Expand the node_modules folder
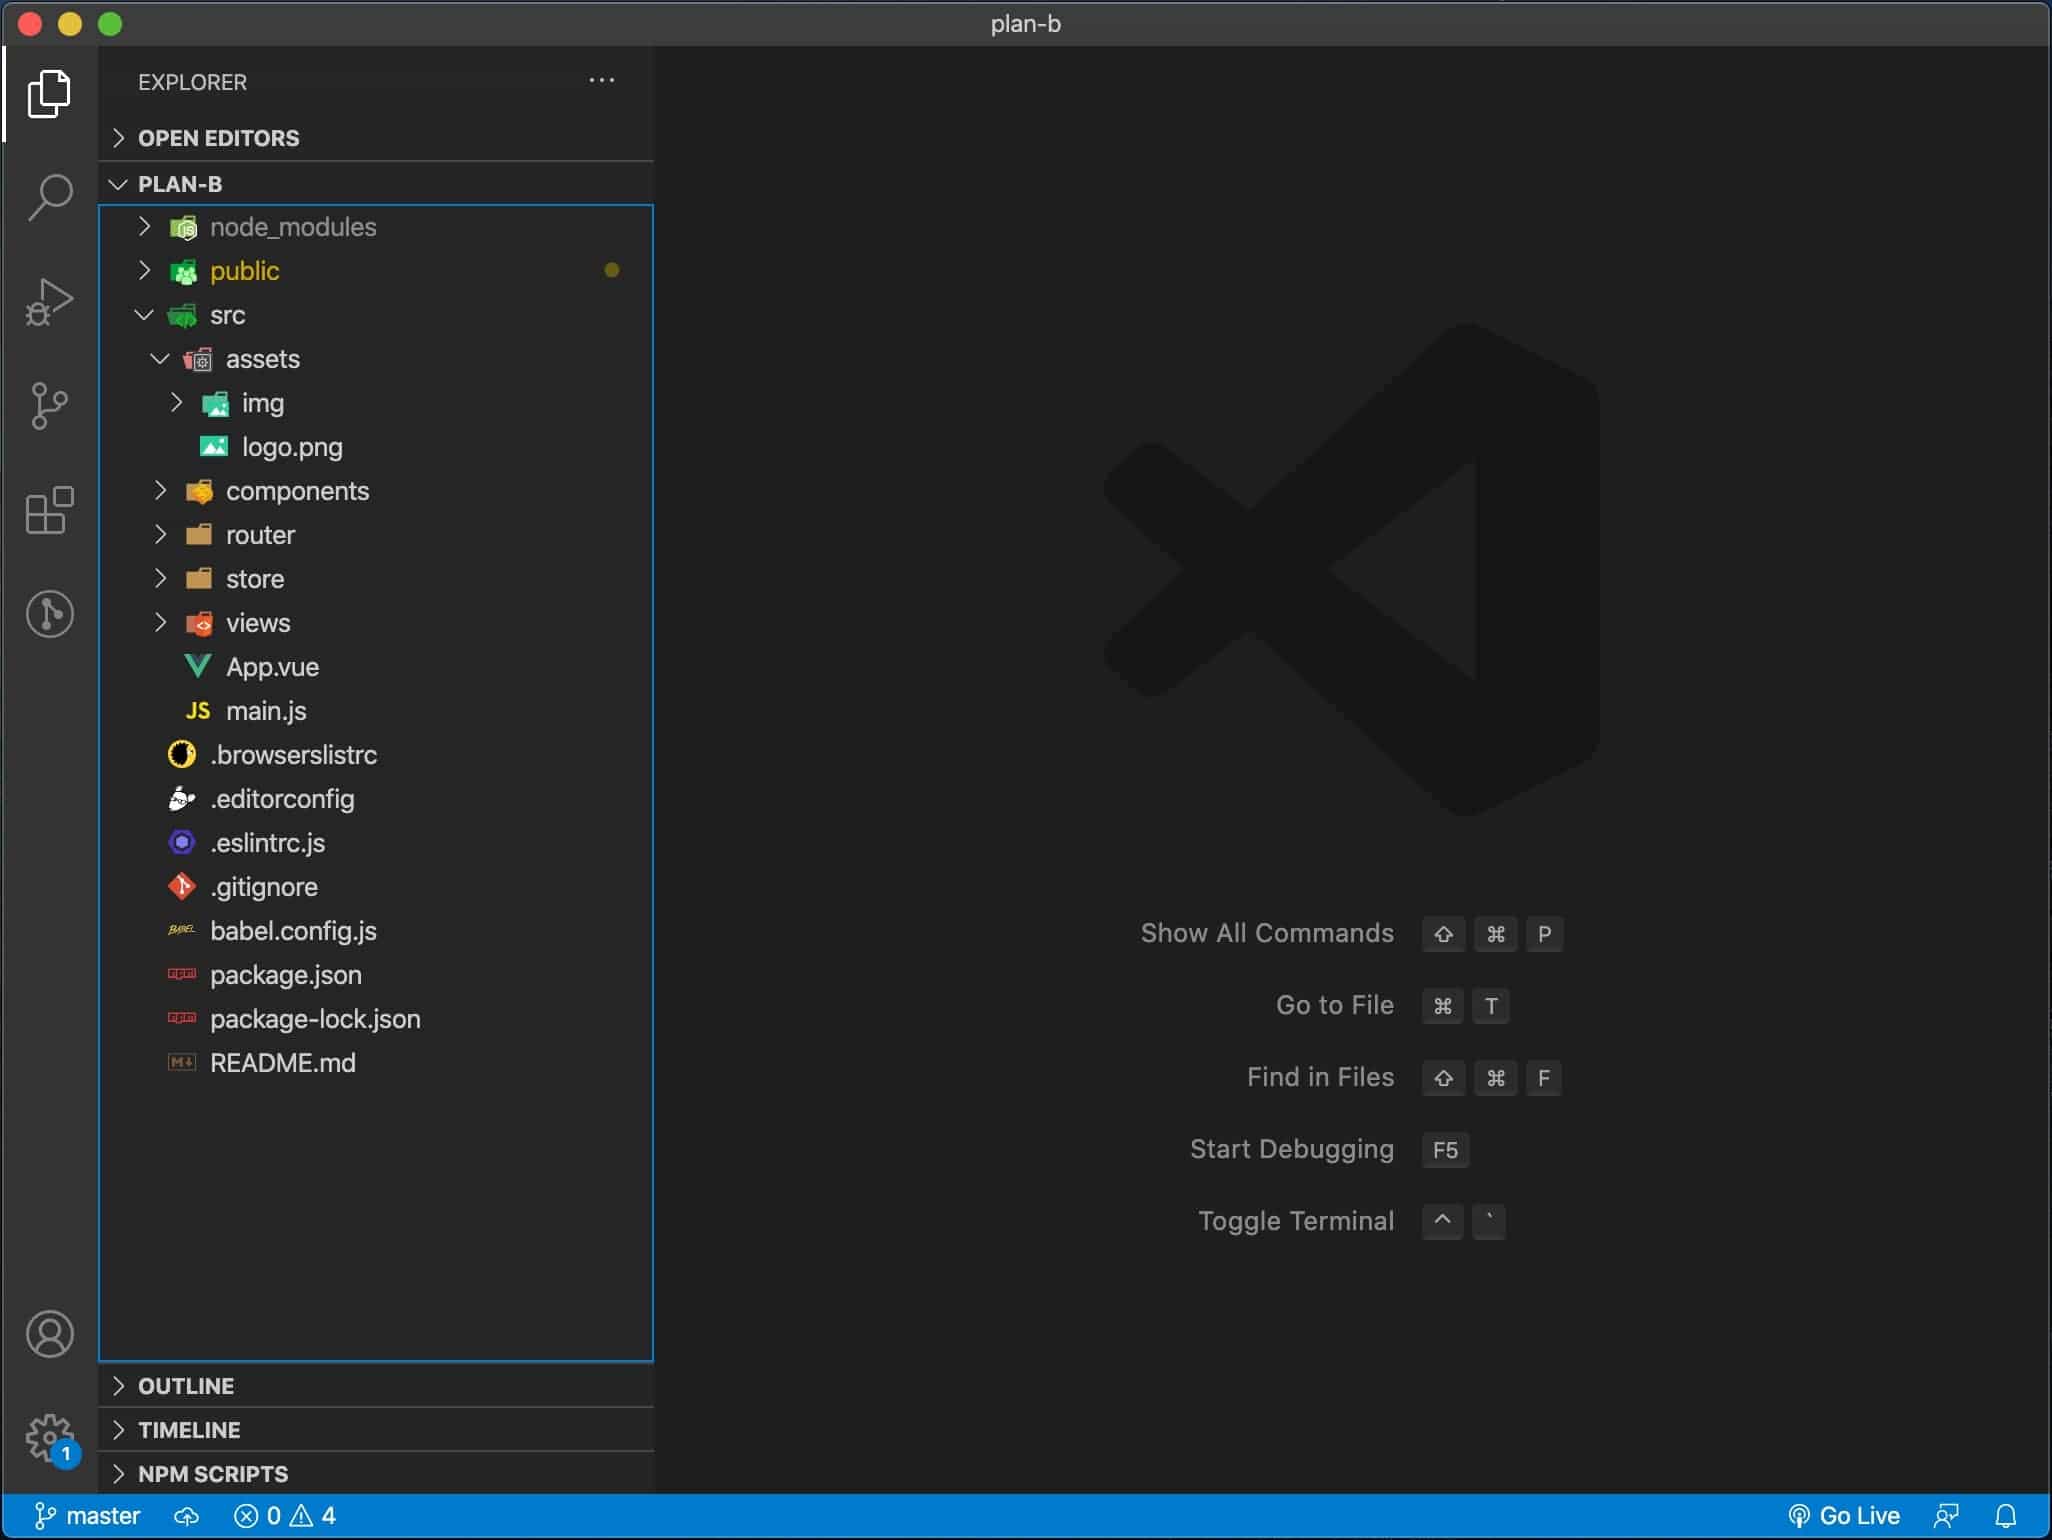2052x1540 pixels. [292, 227]
